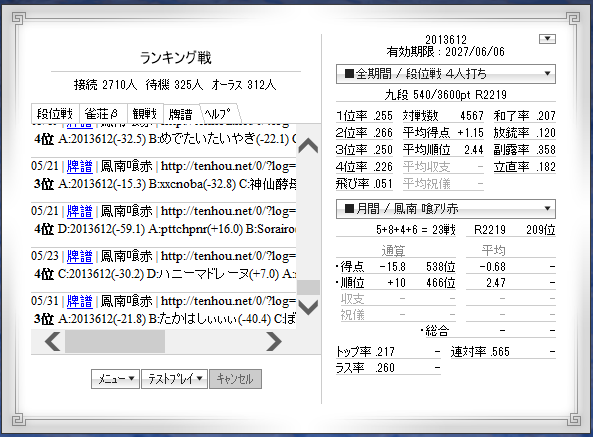Open the テストプレイ dropdown button

pos(174,379)
